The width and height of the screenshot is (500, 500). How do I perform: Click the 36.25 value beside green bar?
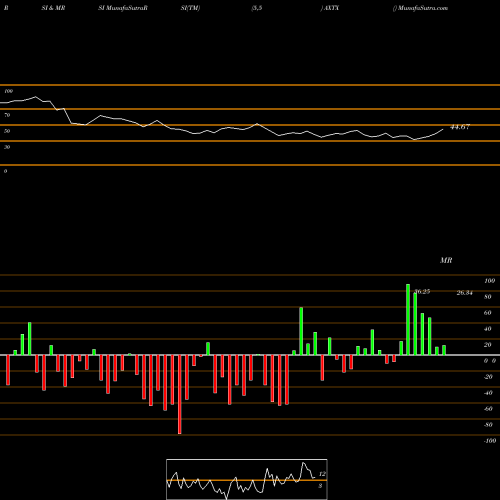pos(423,292)
